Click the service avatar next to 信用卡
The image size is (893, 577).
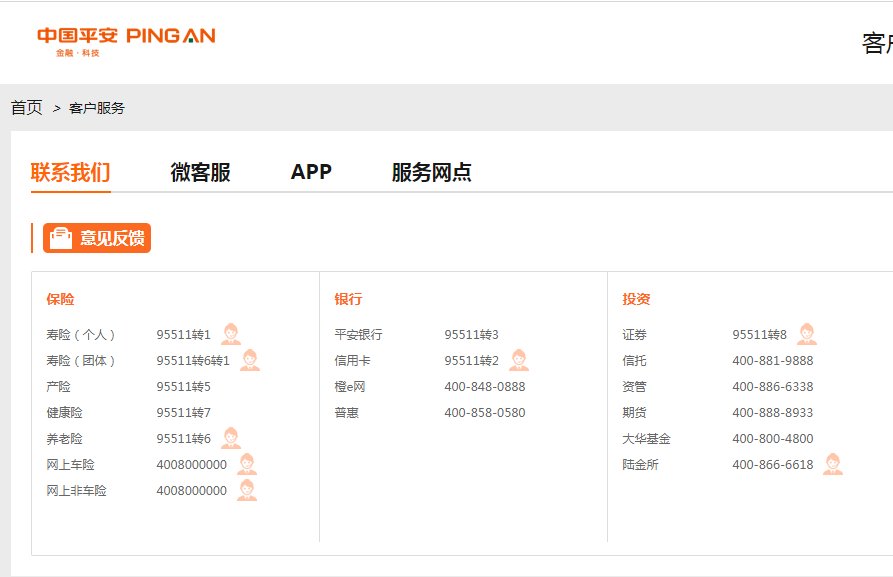[518, 360]
